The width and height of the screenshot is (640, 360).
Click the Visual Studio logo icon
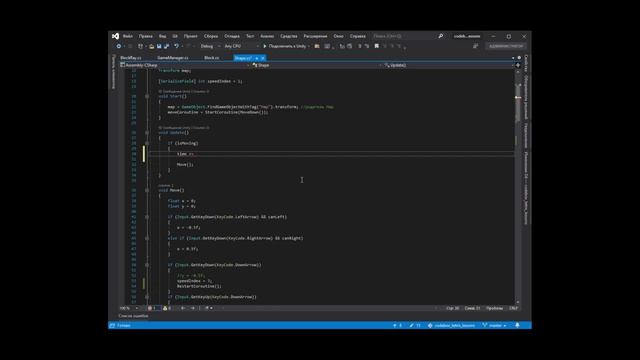point(116,36)
